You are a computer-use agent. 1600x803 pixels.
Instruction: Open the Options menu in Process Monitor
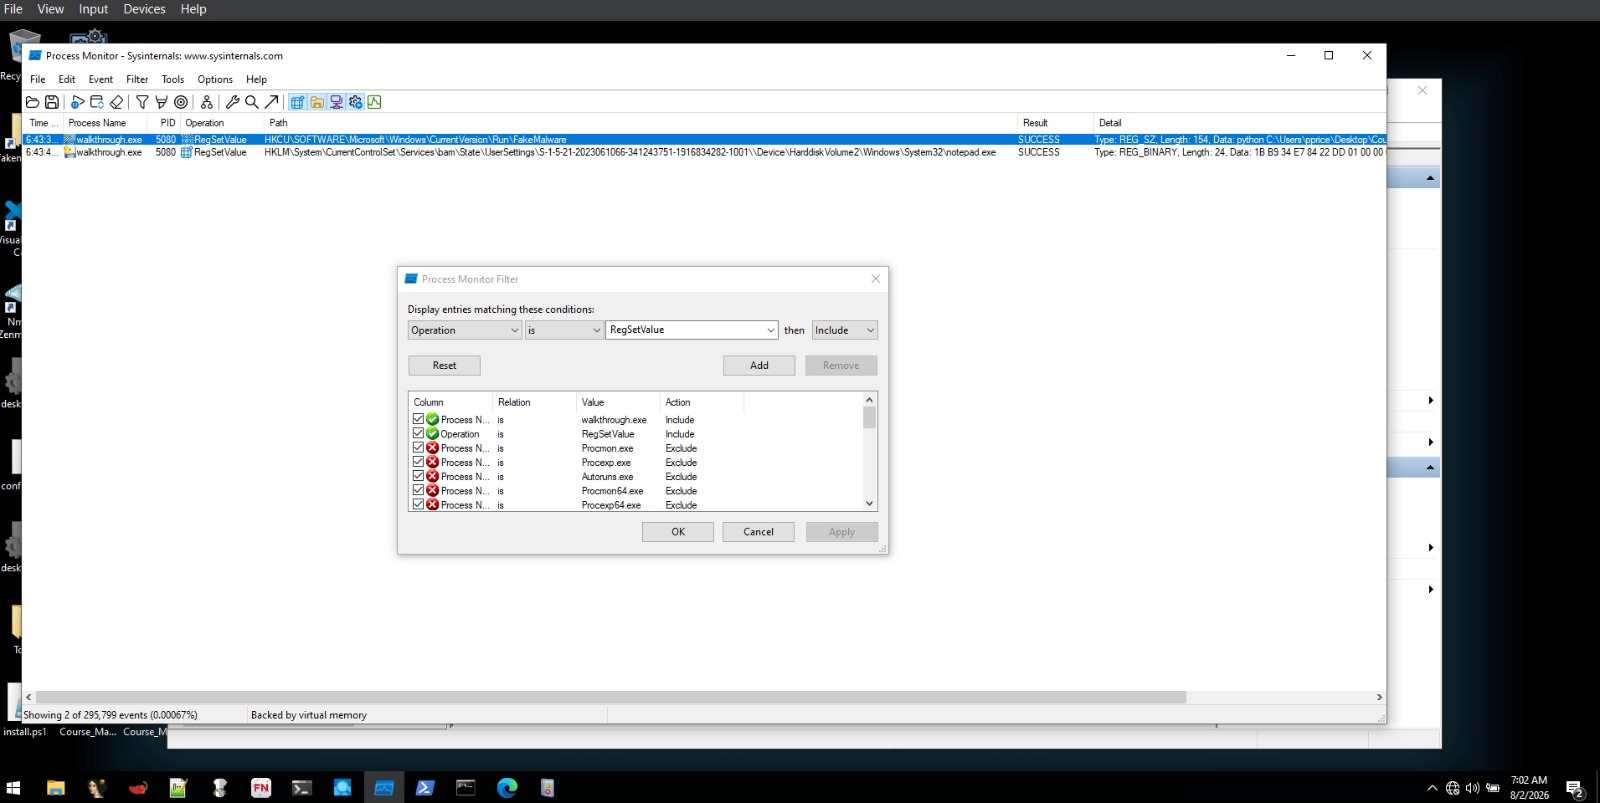[x=215, y=79]
